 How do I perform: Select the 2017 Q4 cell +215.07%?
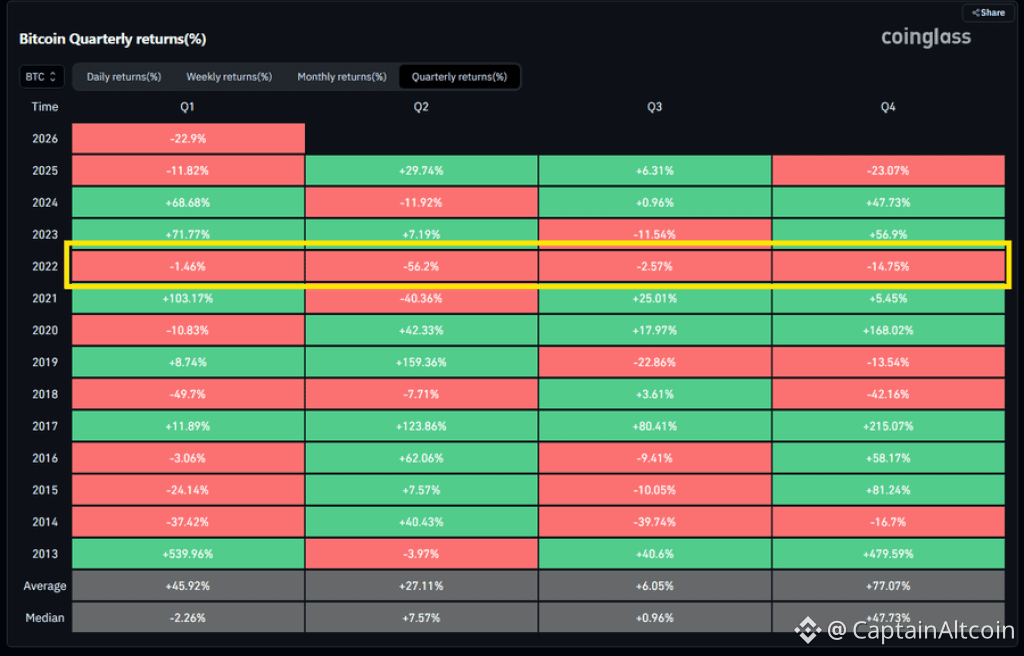(x=888, y=426)
